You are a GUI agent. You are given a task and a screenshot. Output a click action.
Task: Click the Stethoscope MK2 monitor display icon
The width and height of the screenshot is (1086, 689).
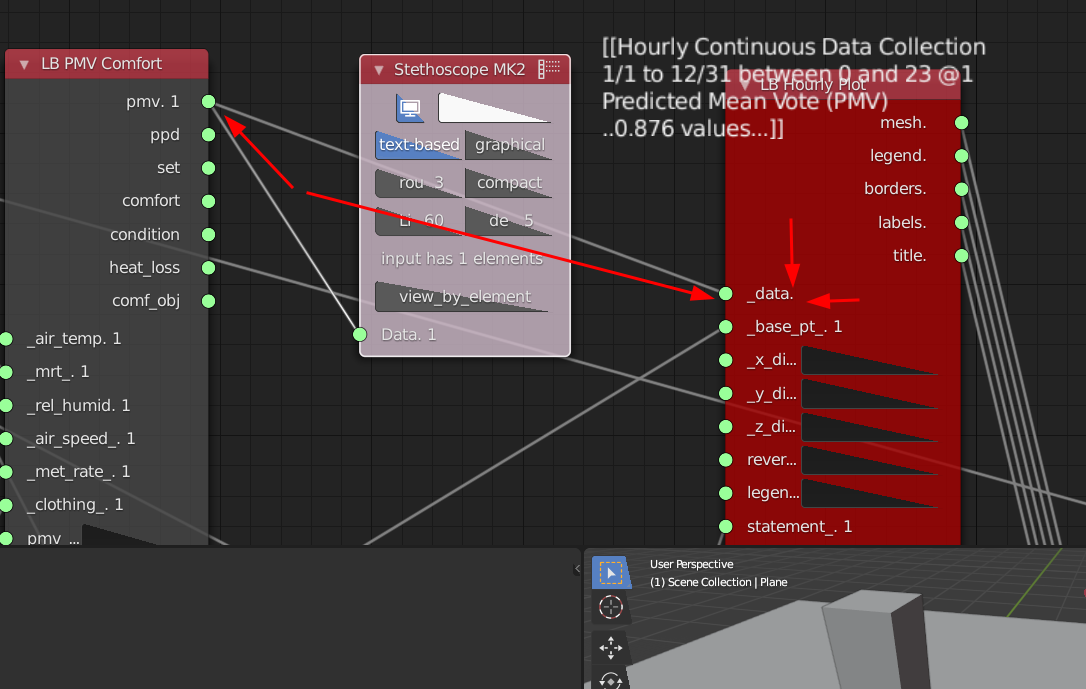coord(410,108)
